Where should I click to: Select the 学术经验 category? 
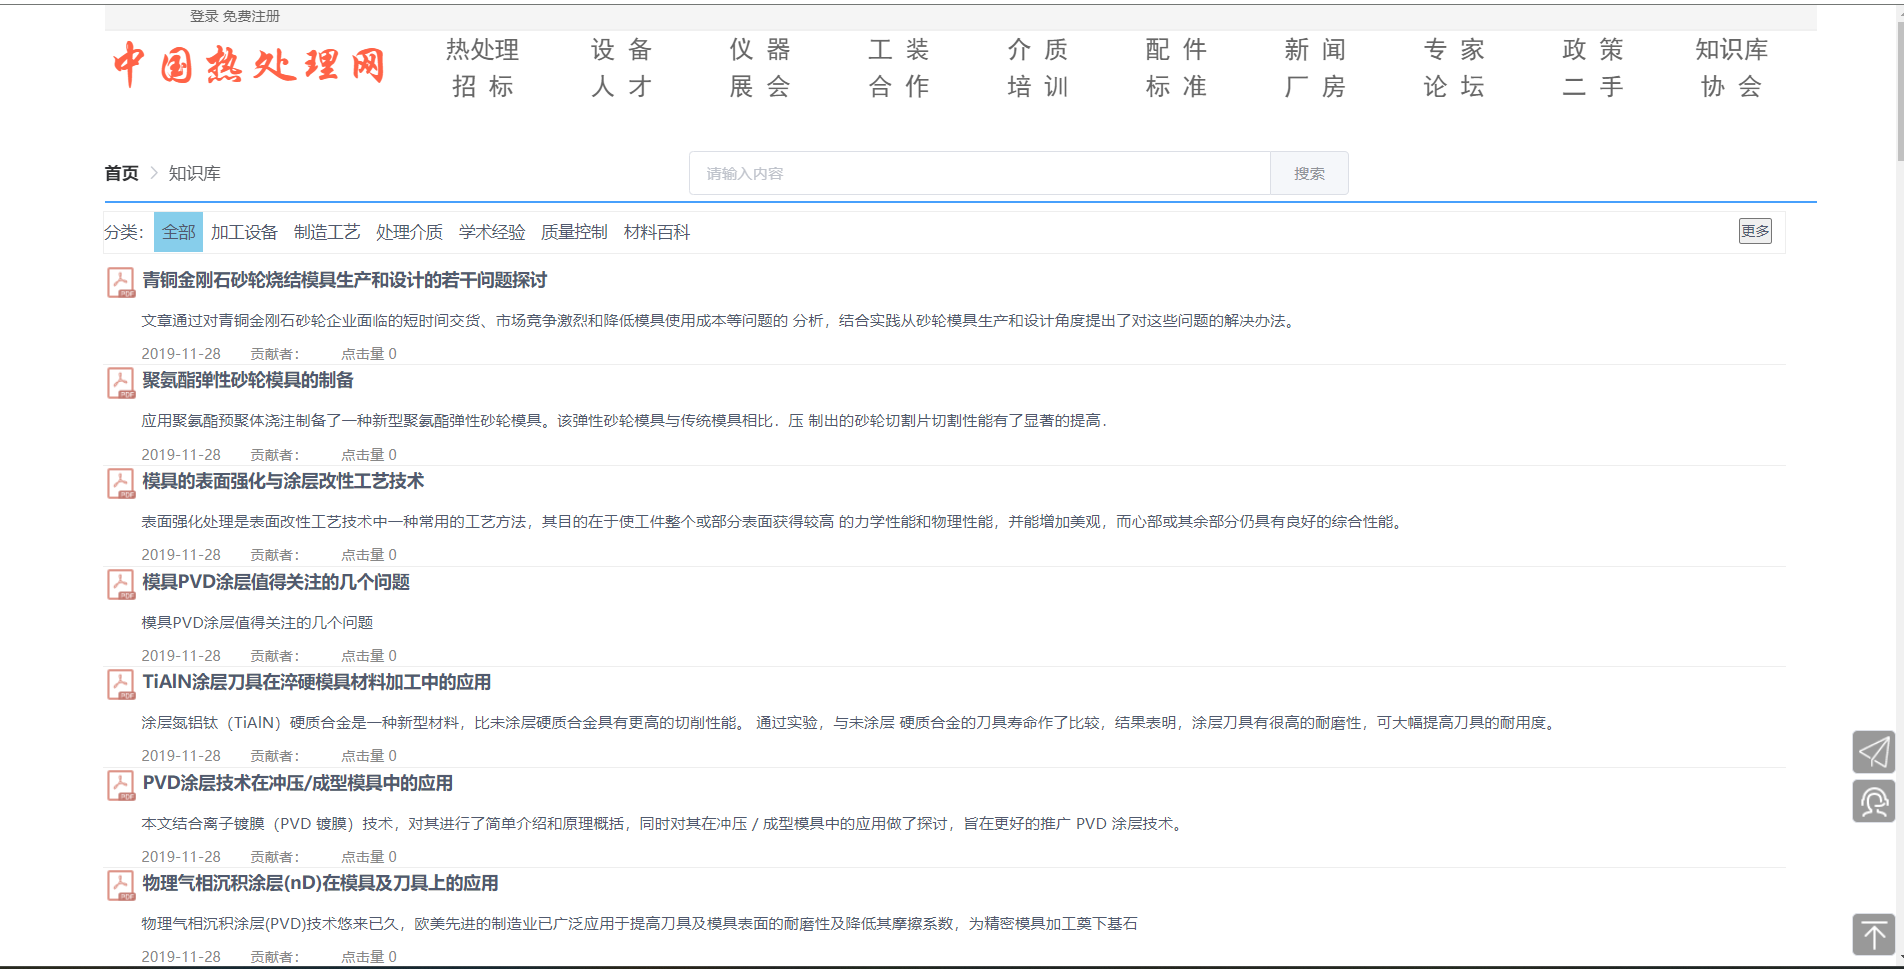(x=492, y=232)
